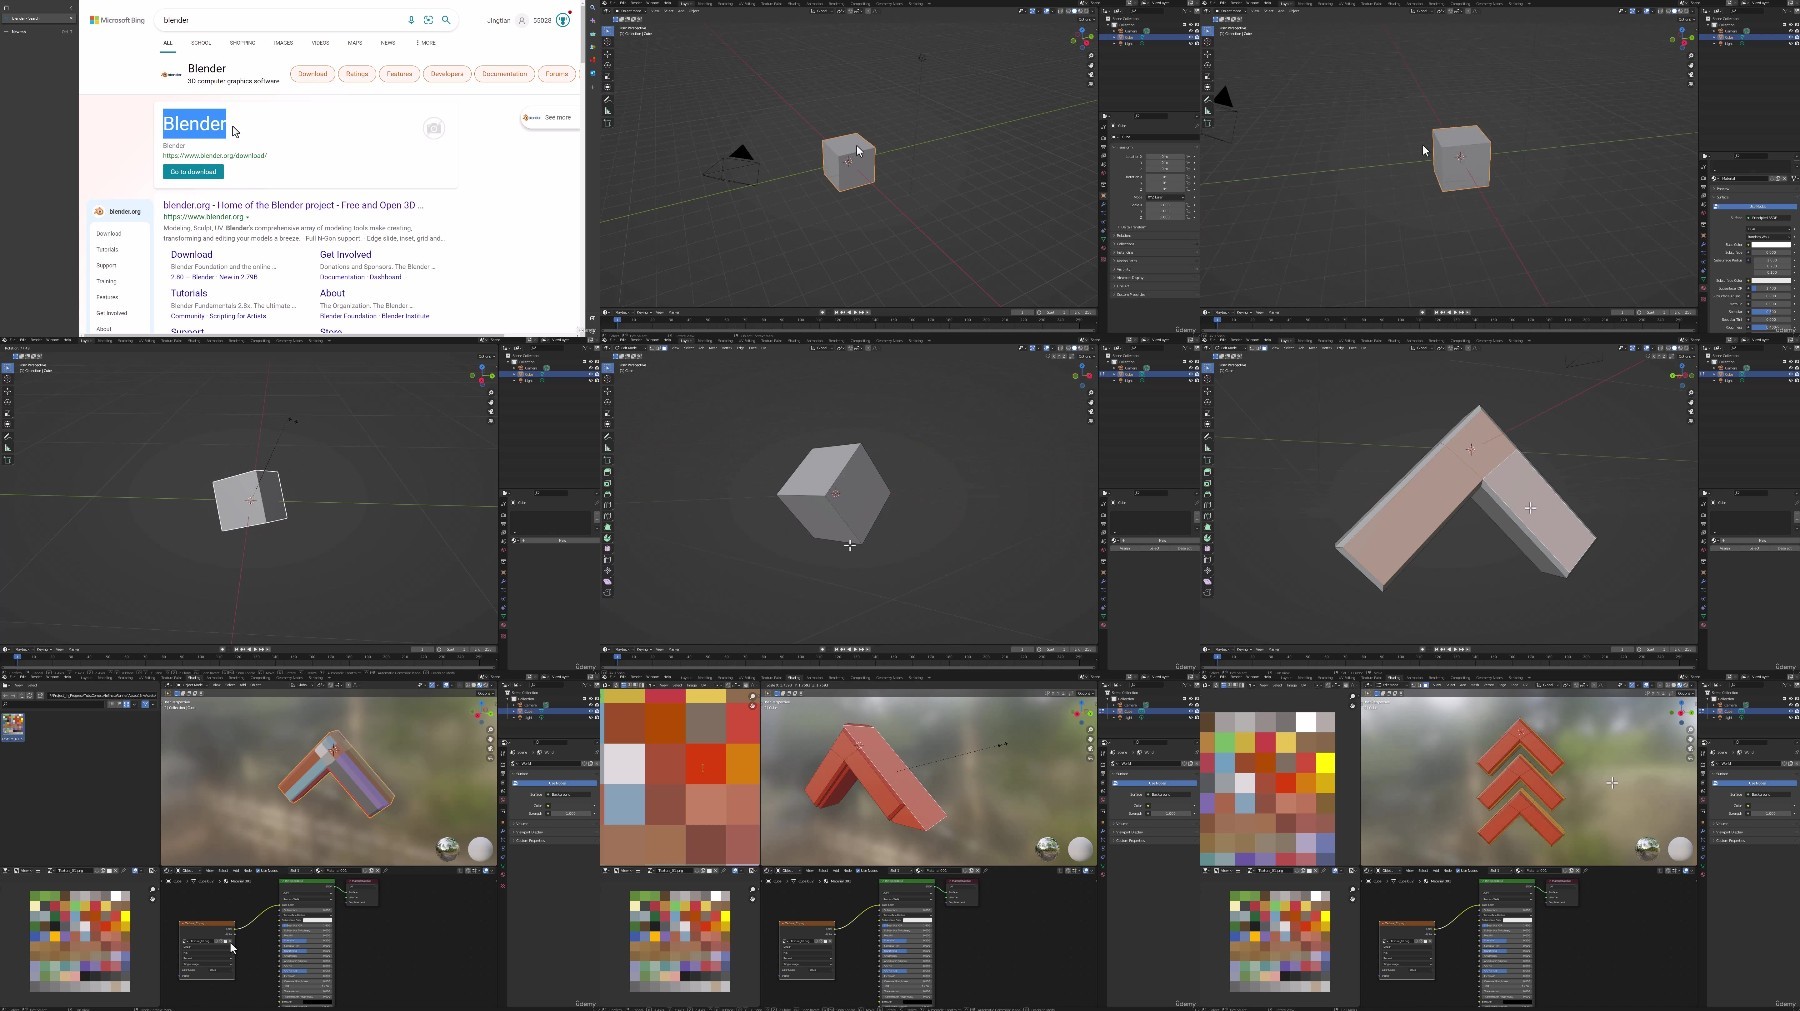Open the Bing Rewards trophy icon
The height and width of the screenshot is (1011, 1800).
[563, 20]
